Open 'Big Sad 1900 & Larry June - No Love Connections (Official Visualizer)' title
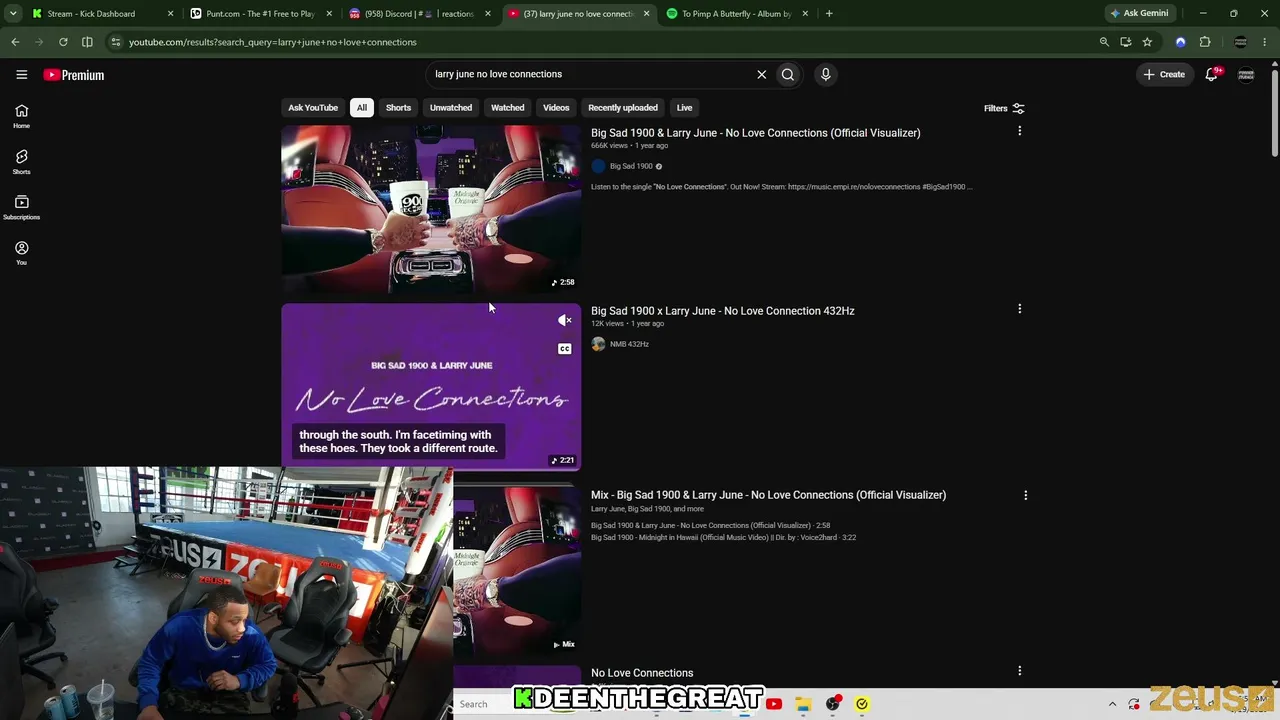This screenshot has height=720, width=1280. [x=756, y=133]
